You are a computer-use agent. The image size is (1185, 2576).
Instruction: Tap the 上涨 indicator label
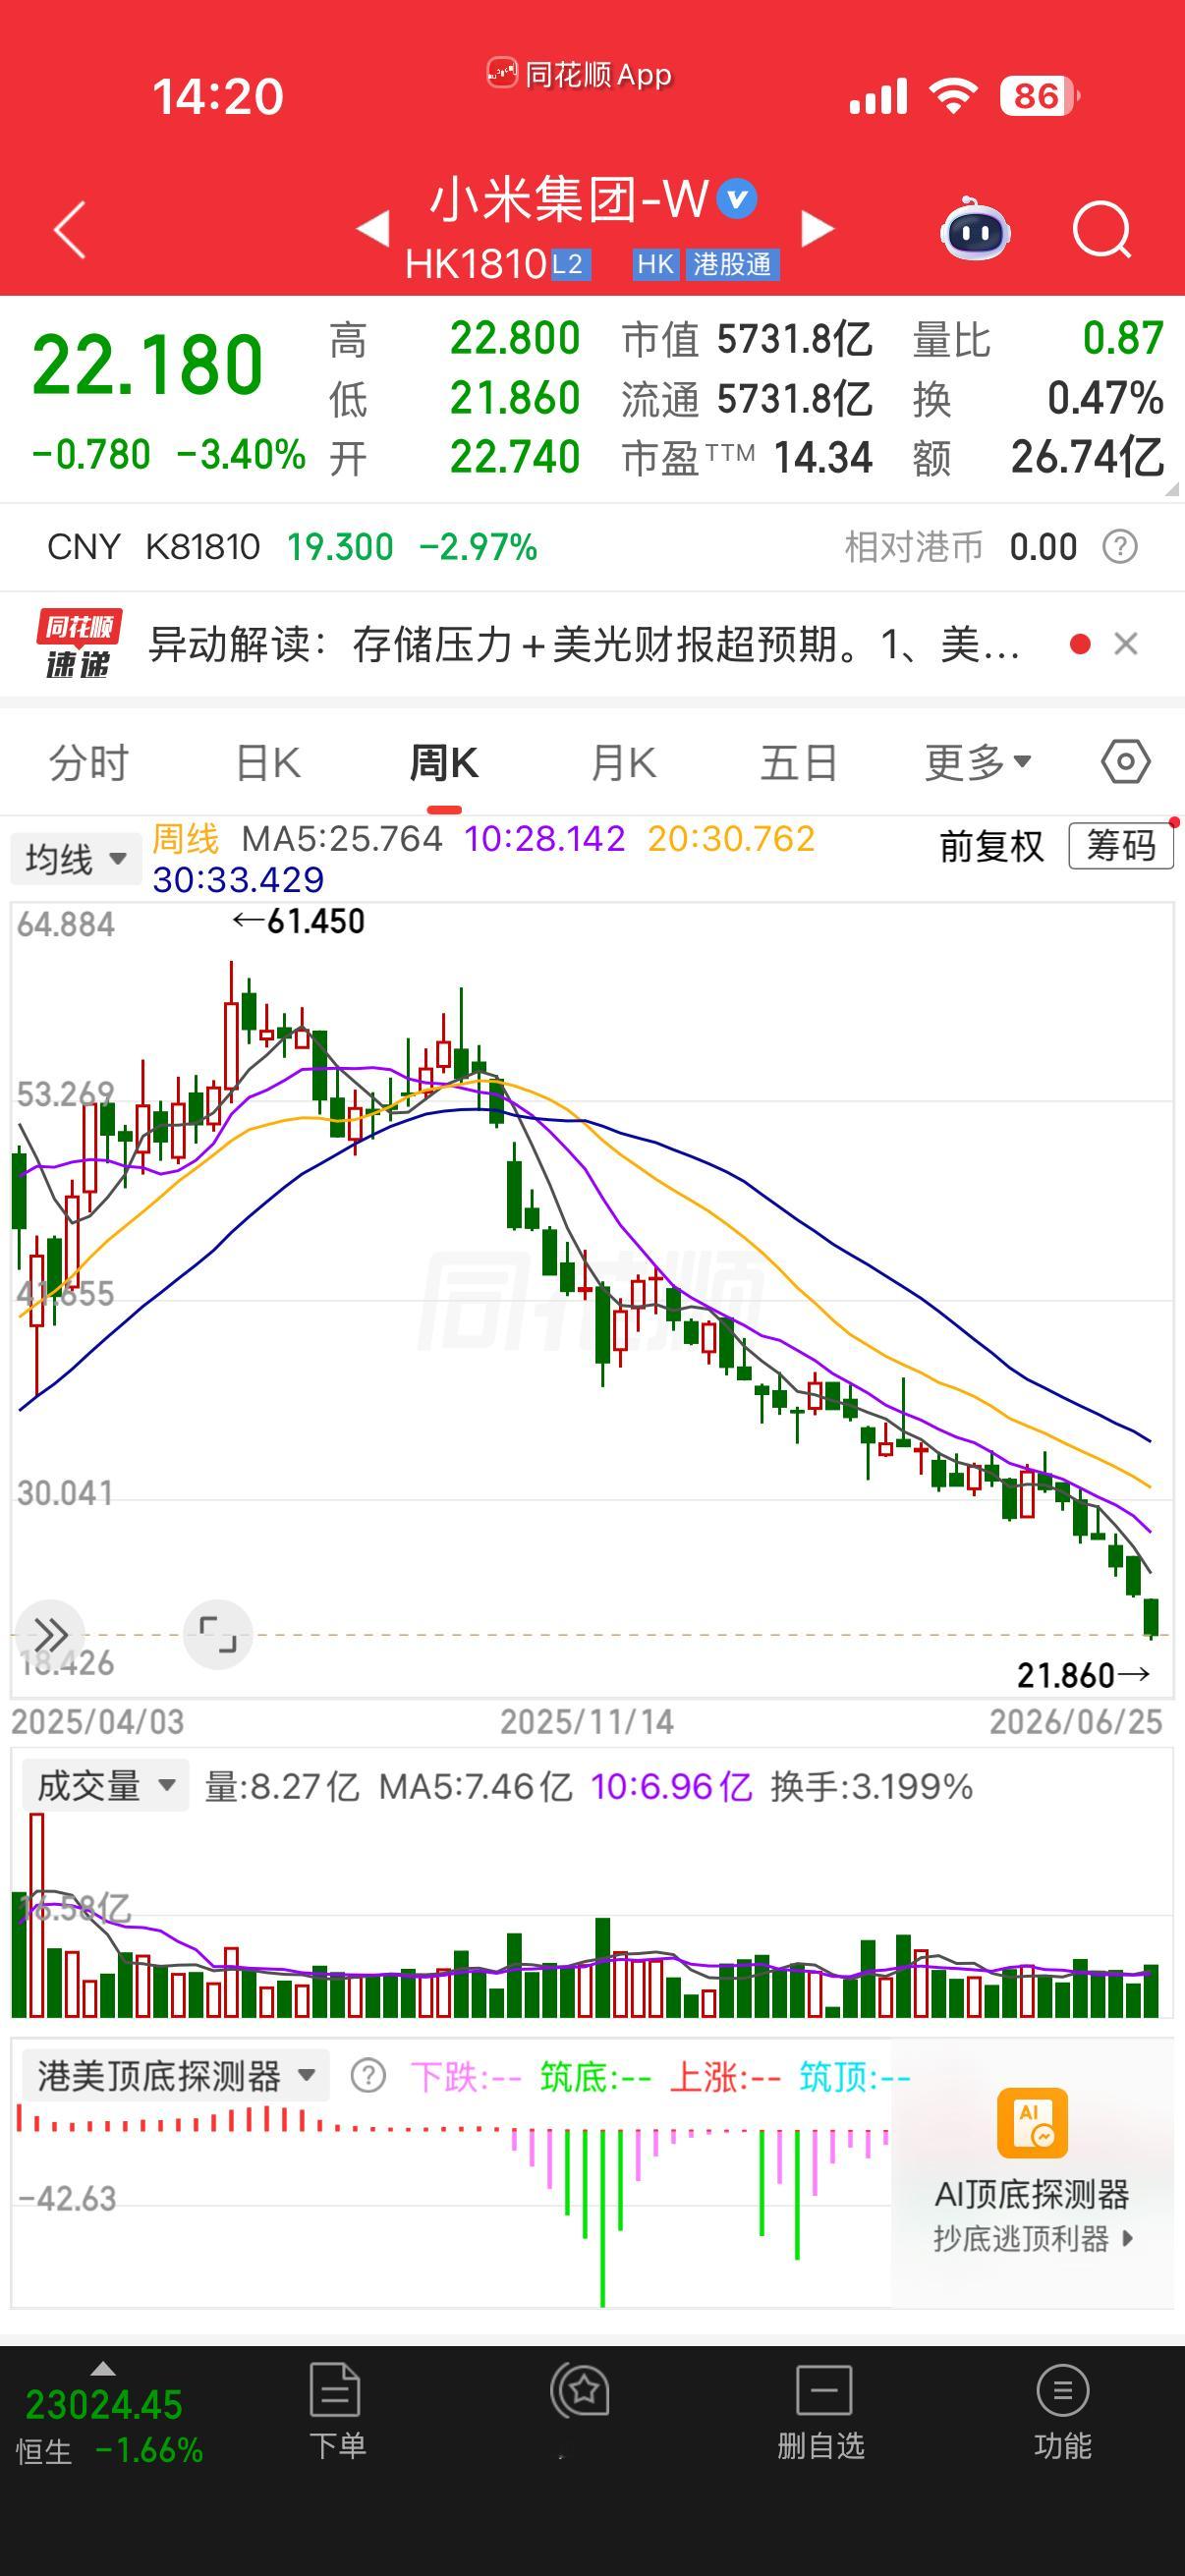[725, 2077]
